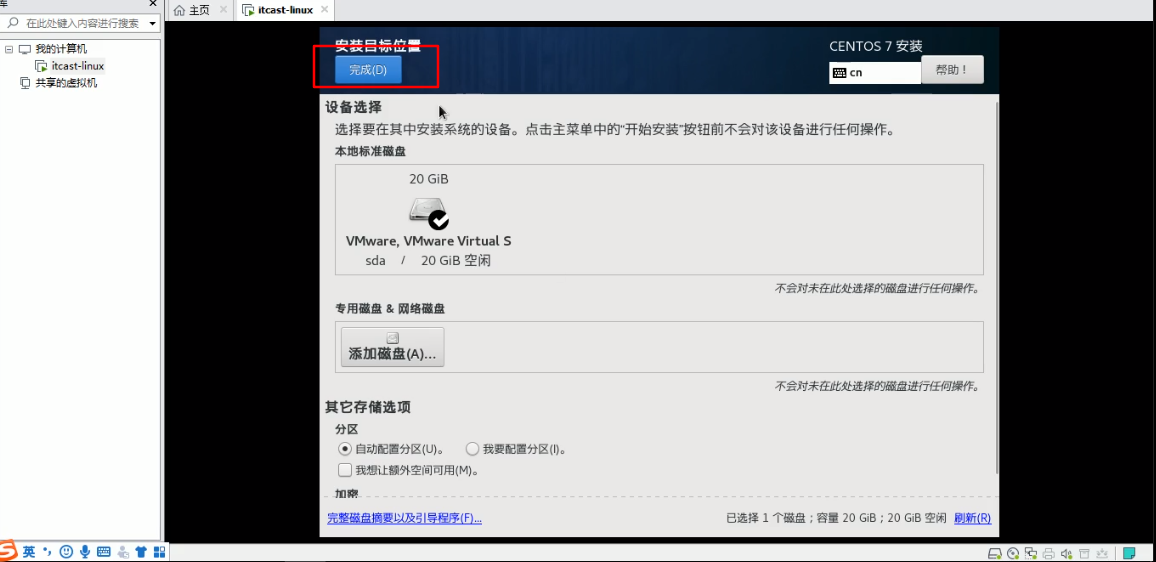Open the Sogou skin shirt icon

141,552
